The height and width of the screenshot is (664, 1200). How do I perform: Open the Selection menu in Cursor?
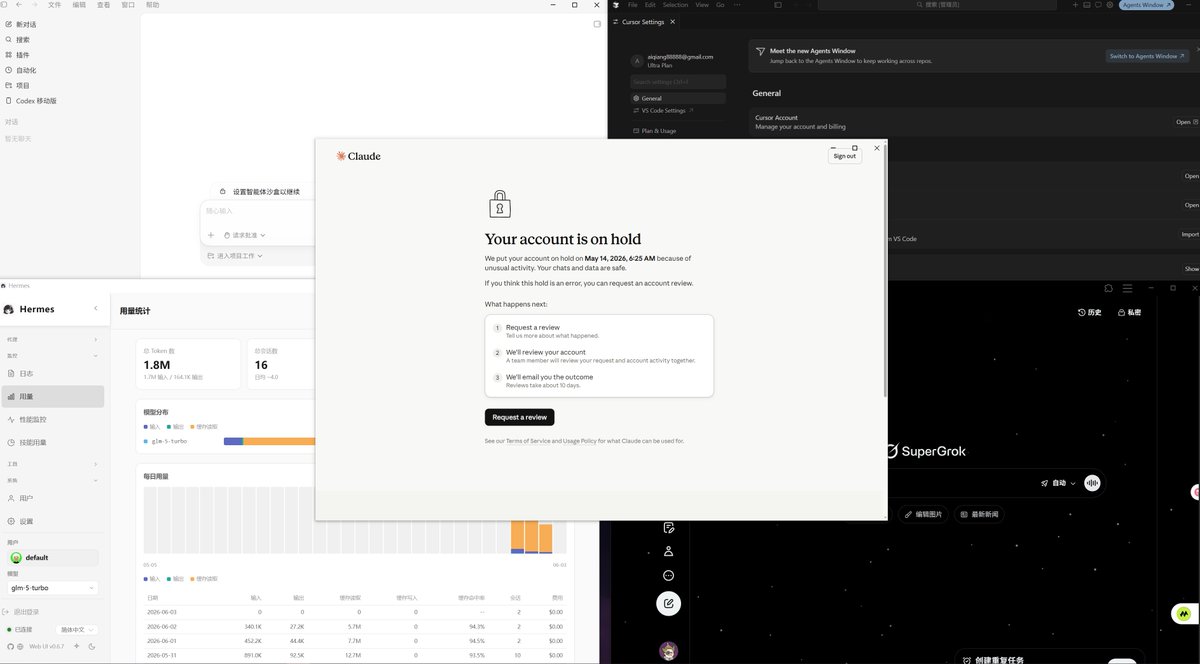tap(675, 5)
